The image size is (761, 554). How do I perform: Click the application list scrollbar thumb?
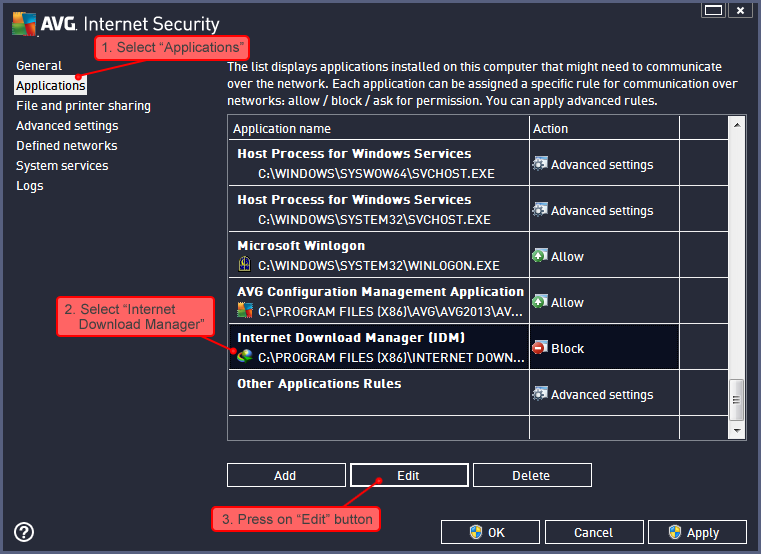click(737, 400)
